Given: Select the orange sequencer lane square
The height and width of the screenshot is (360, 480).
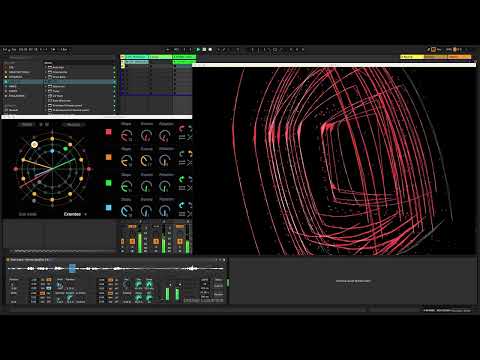Looking at the screenshot, I should pos(109,157).
